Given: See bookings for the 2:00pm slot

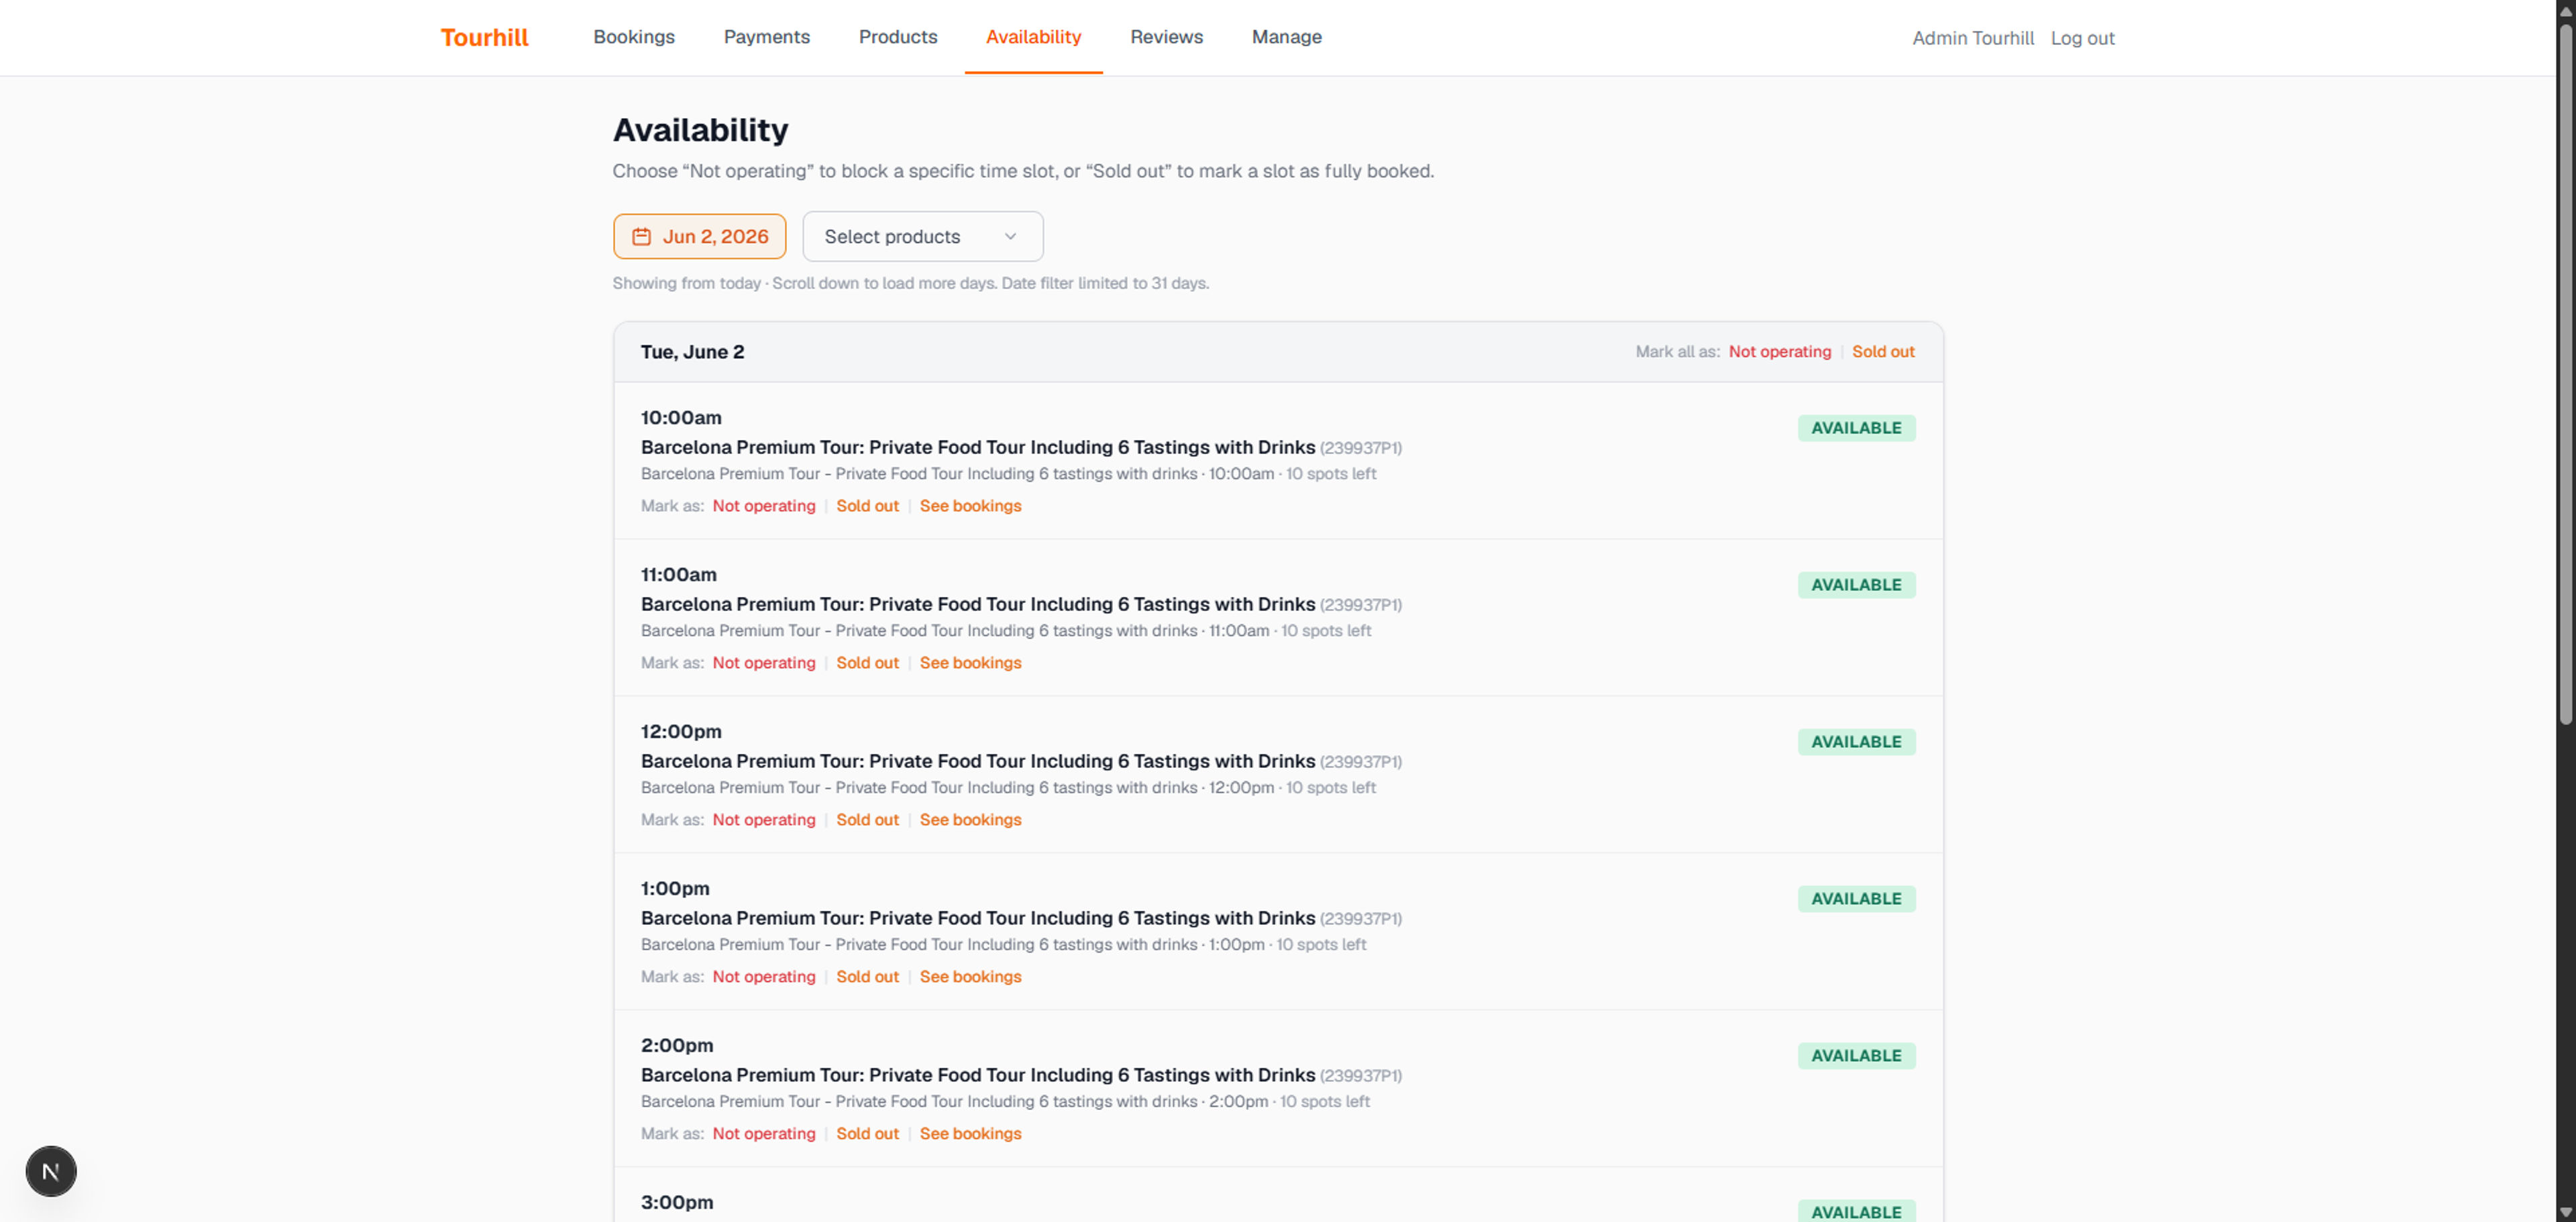Looking at the screenshot, I should click(970, 1134).
